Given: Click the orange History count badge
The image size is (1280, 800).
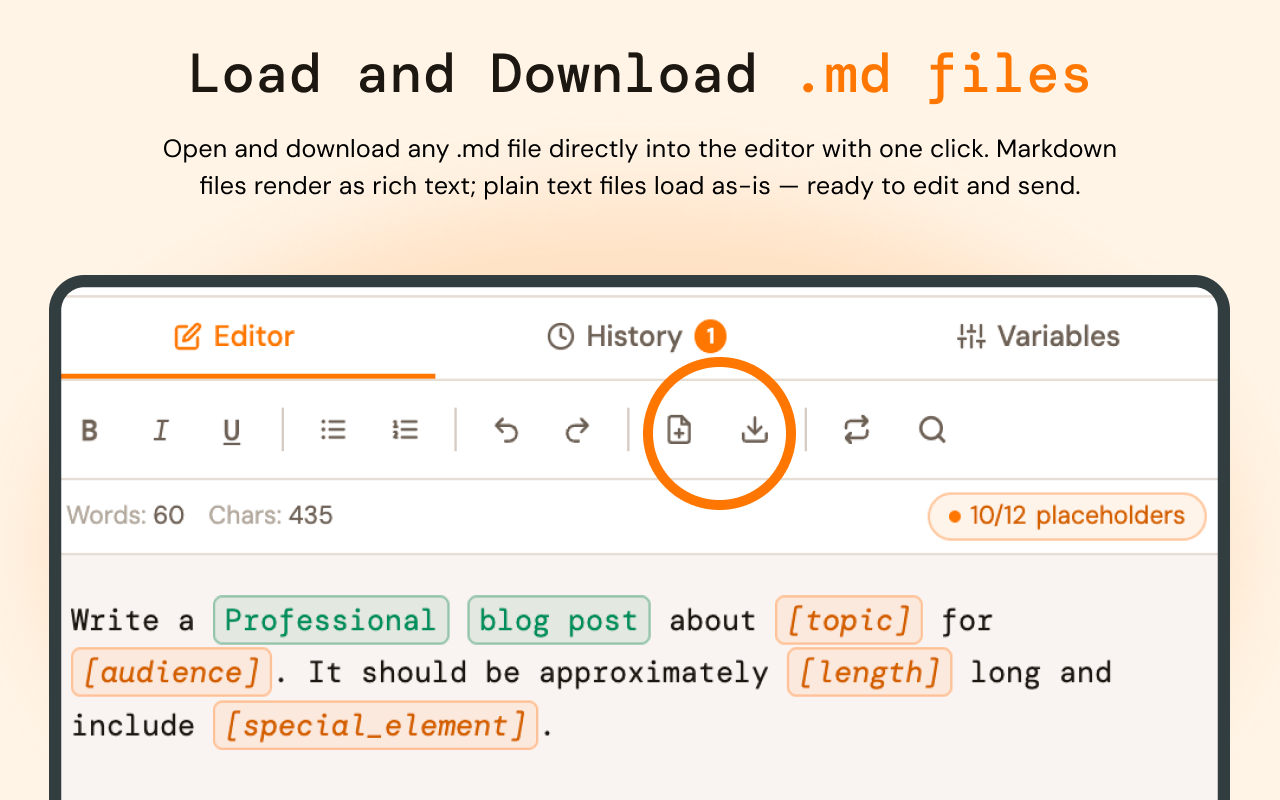Looking at the screenshot, I should click(710, 336).
